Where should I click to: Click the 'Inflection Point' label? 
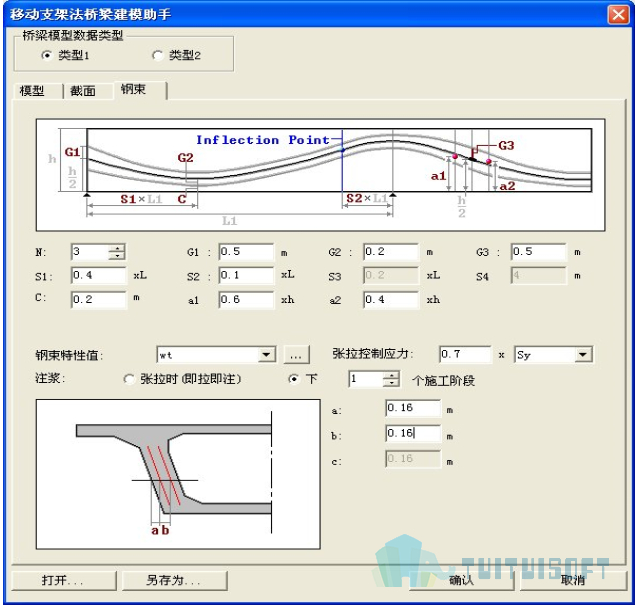pos(263,140)
